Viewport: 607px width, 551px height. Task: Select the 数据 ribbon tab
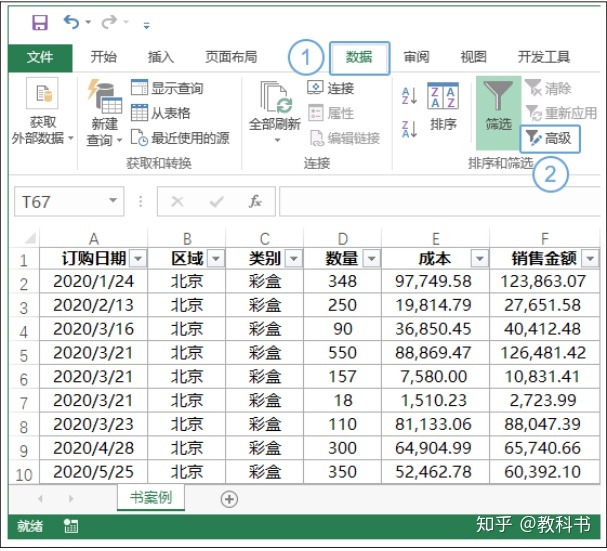pos(359,57)
